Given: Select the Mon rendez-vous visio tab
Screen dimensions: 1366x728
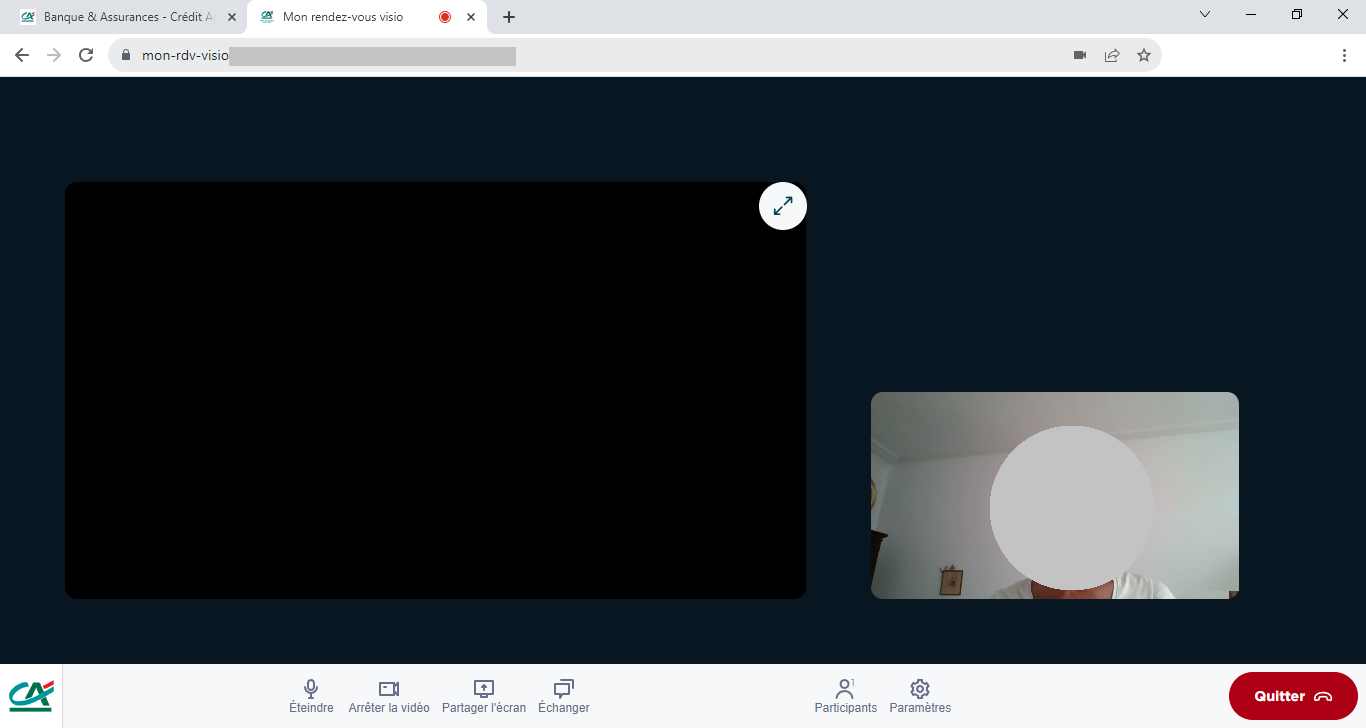Looking at the screenshot, I should 343,17.
